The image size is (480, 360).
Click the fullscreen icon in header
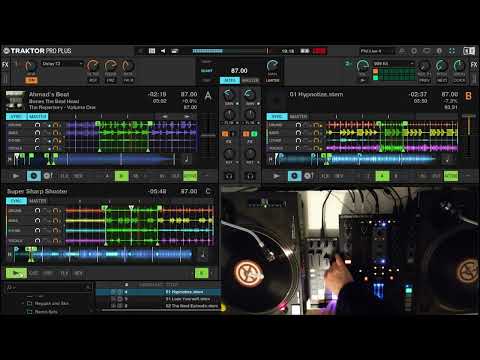pyautogui.click(x=452, y=51)
